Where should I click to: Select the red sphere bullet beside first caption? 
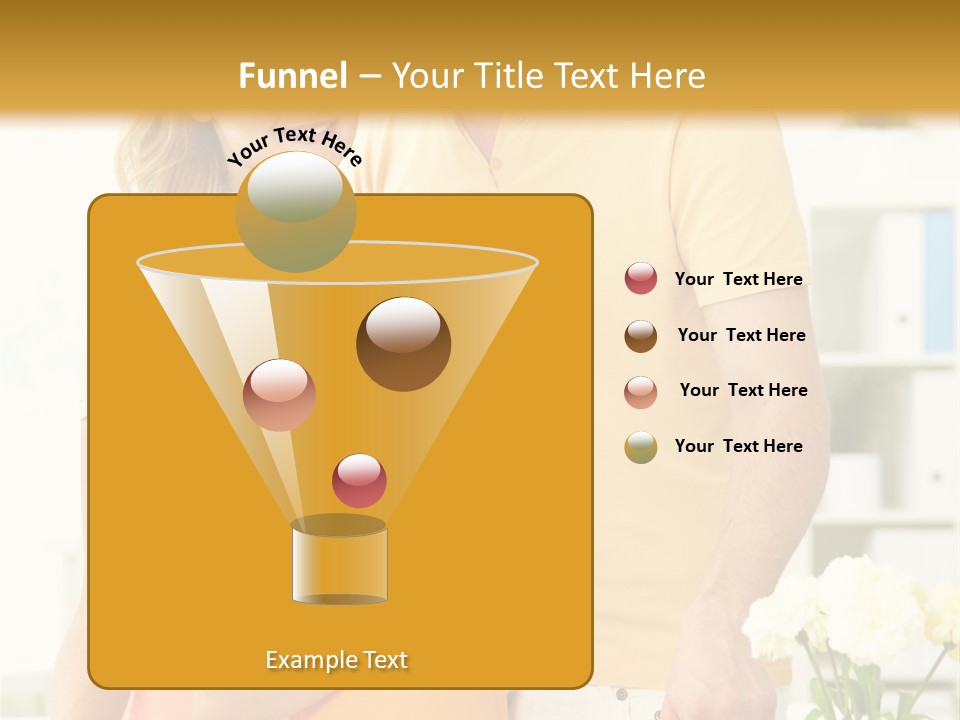(640, 279)
